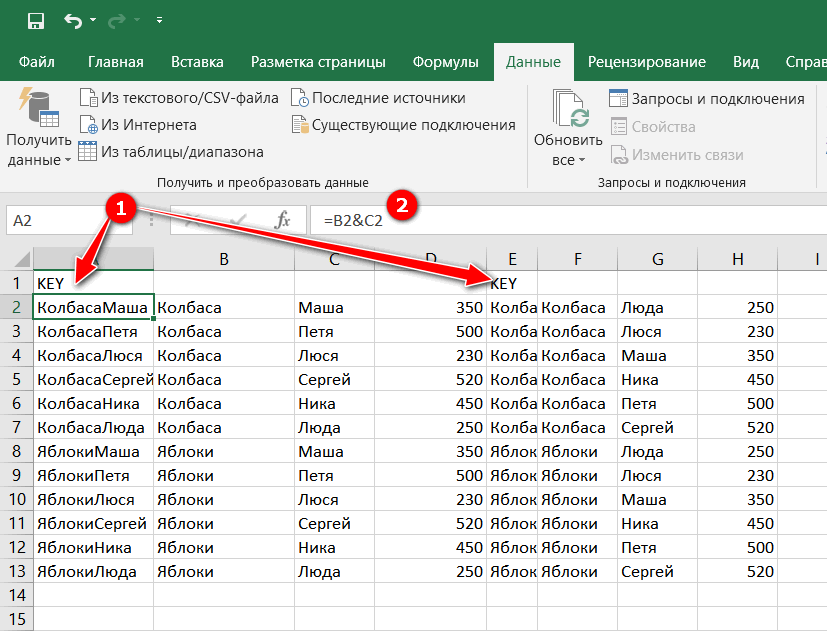Click the formula bar with =B2&C2
Image resolution: width=827 pixels, height=631 pixels.
coord(569,220)
